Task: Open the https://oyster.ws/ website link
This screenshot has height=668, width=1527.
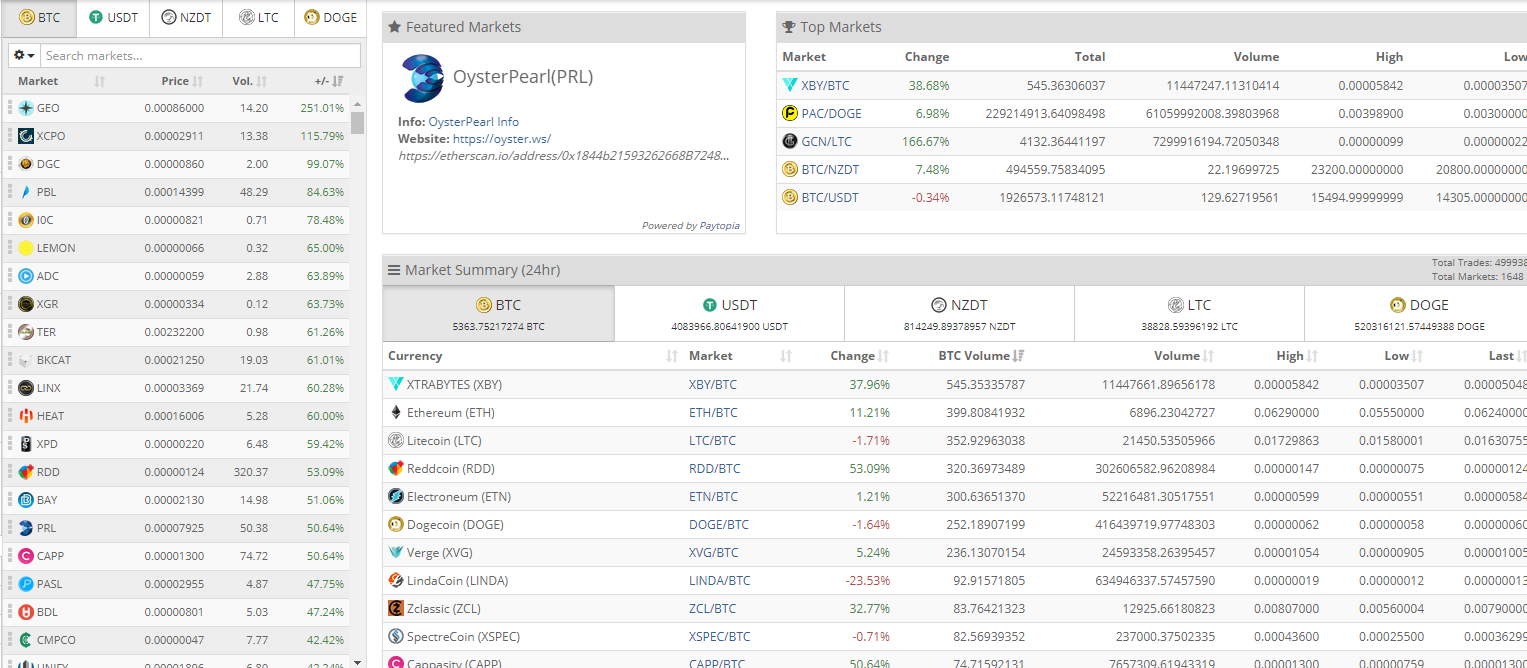Action: [x=502, y=139]
